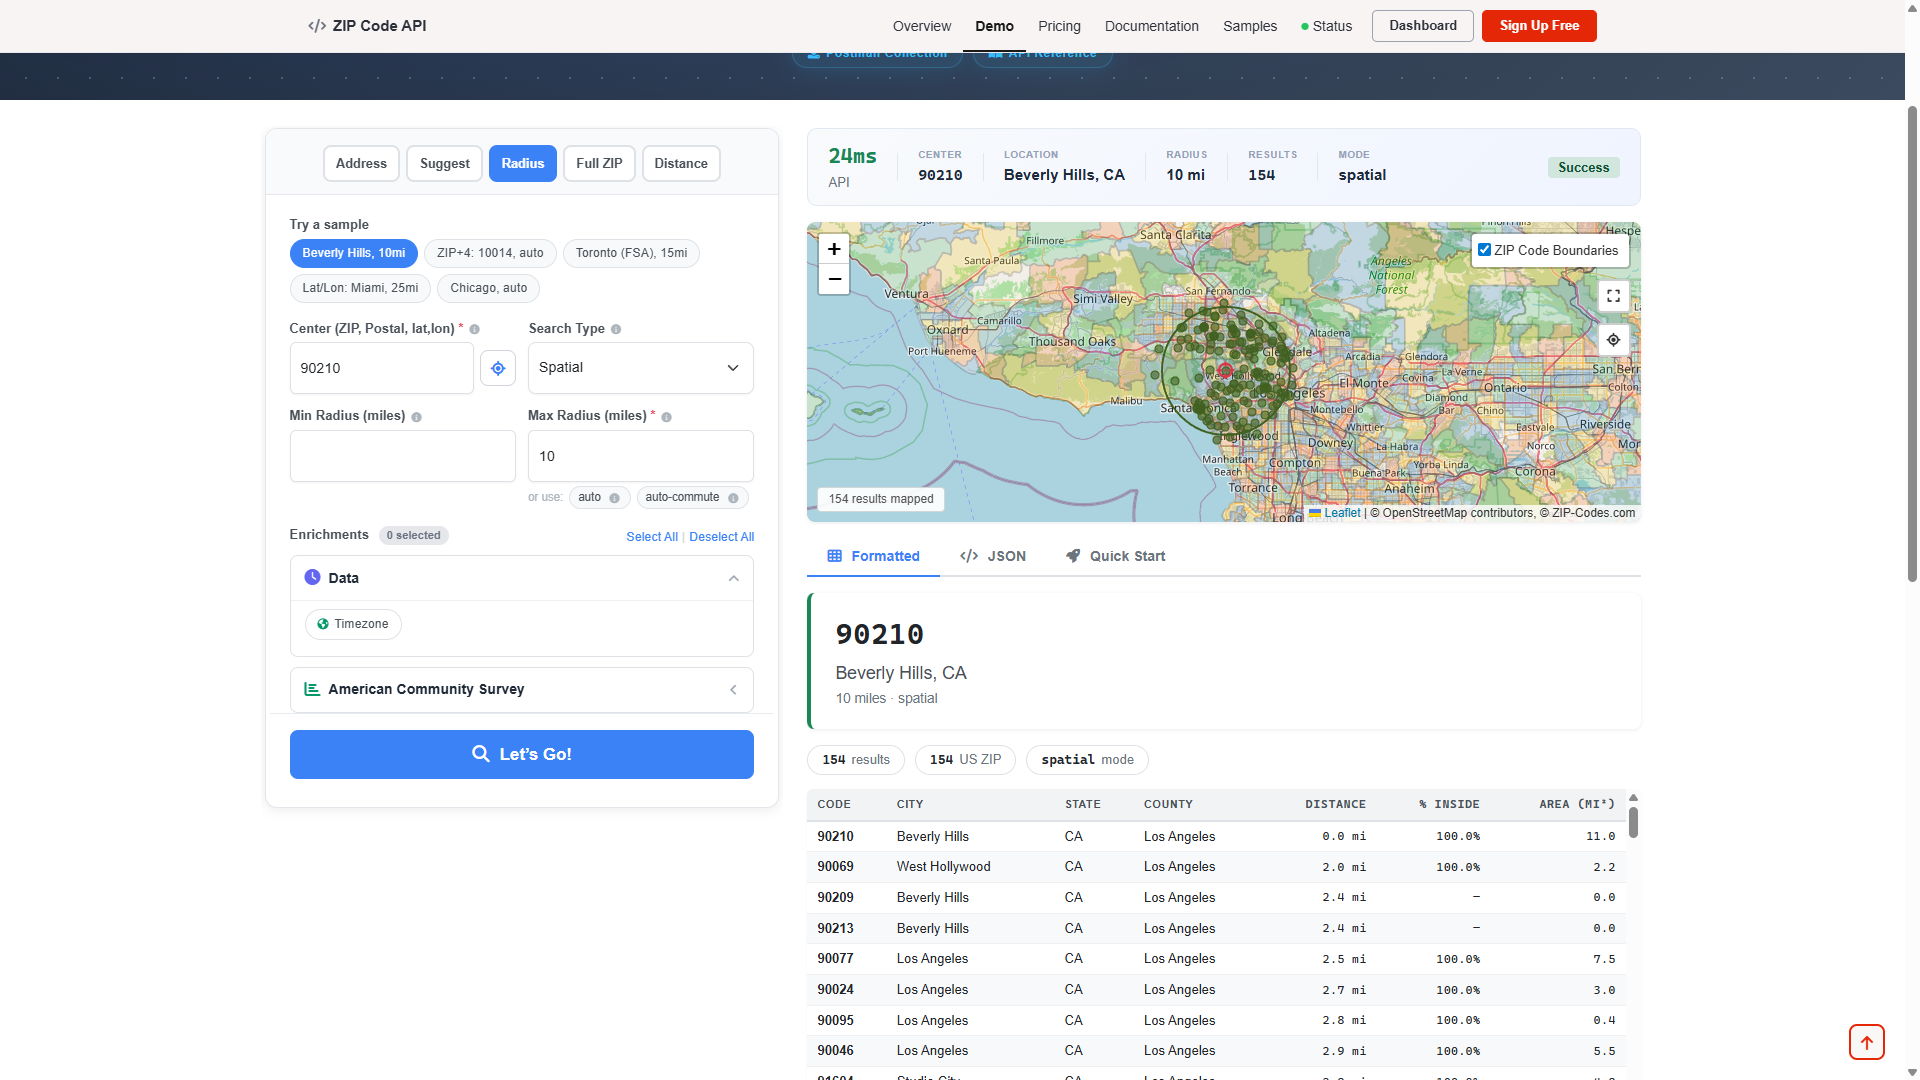1920x1080 pixels.
Task: Click the Success status badge
Action: click(x=1583, y=168)
